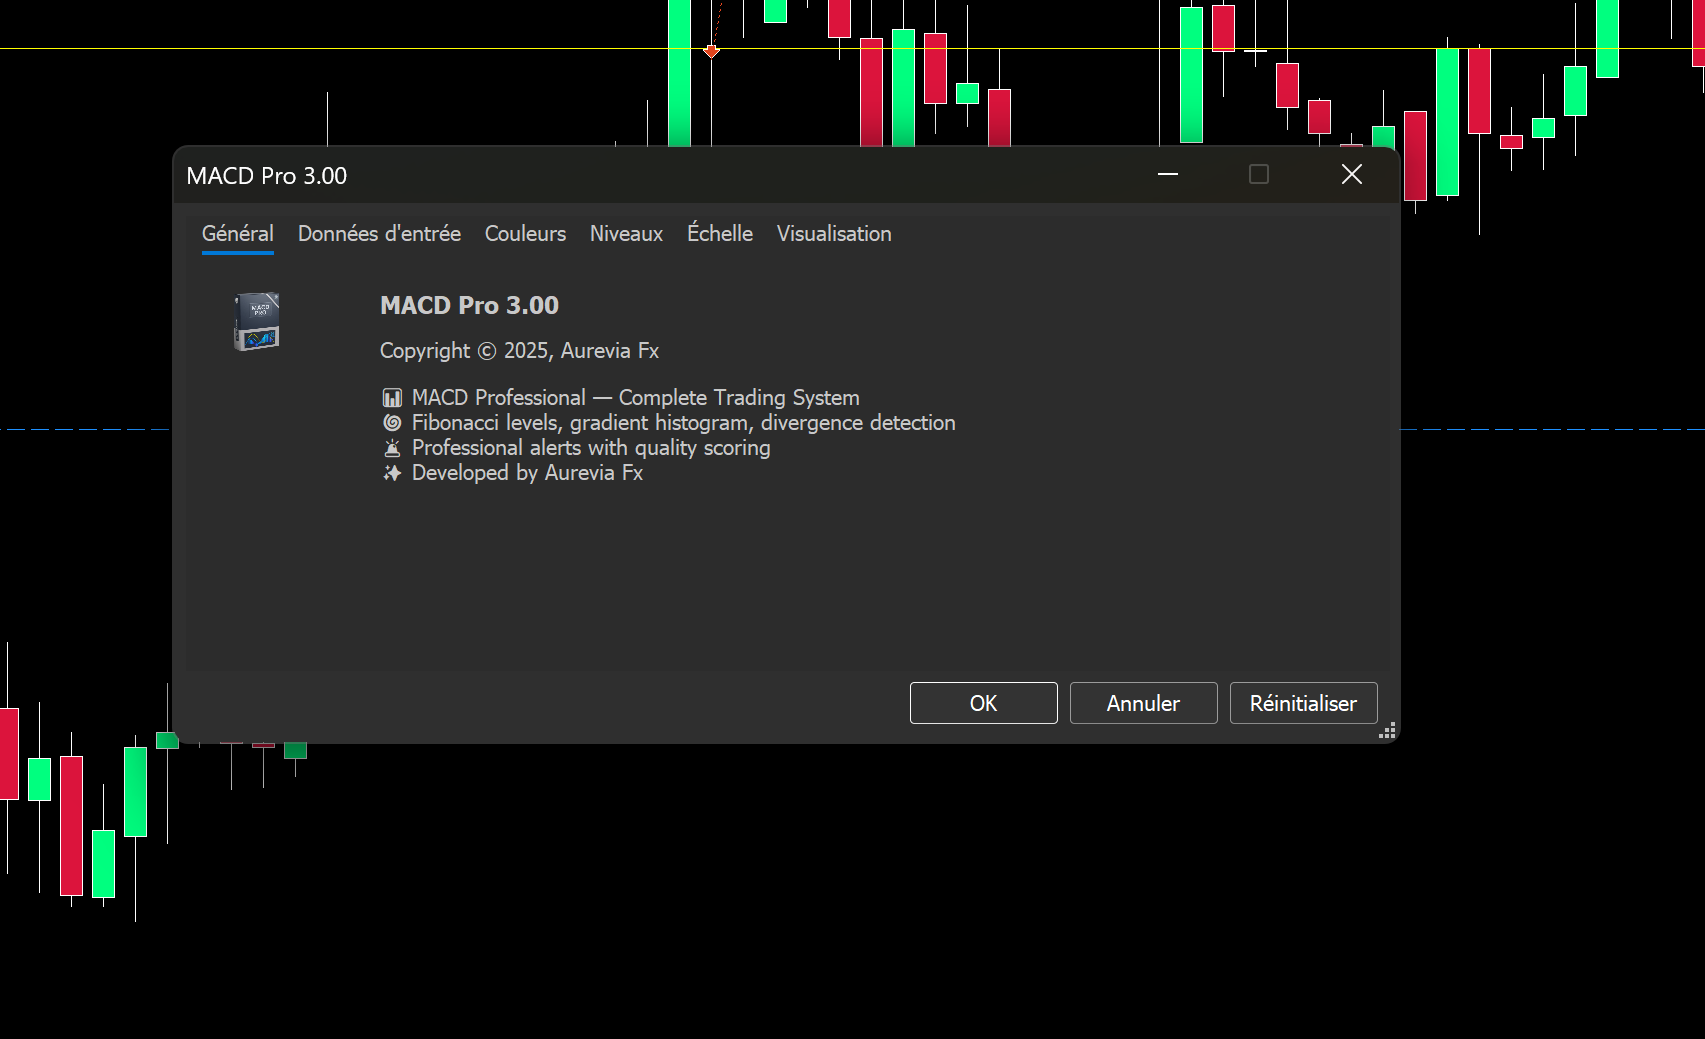Screen dimensions: 1705x1039
Task: Select the Niveaux tab
Action: tap(625, 233)
